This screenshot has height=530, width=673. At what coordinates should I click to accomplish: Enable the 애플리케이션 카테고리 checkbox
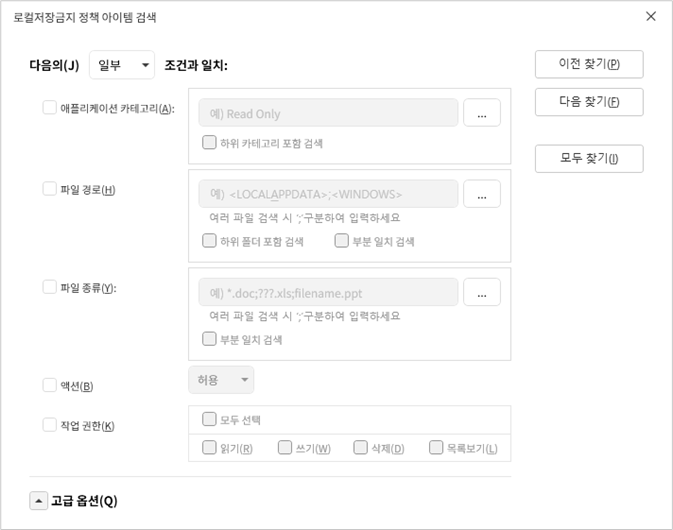click(49, 107)
